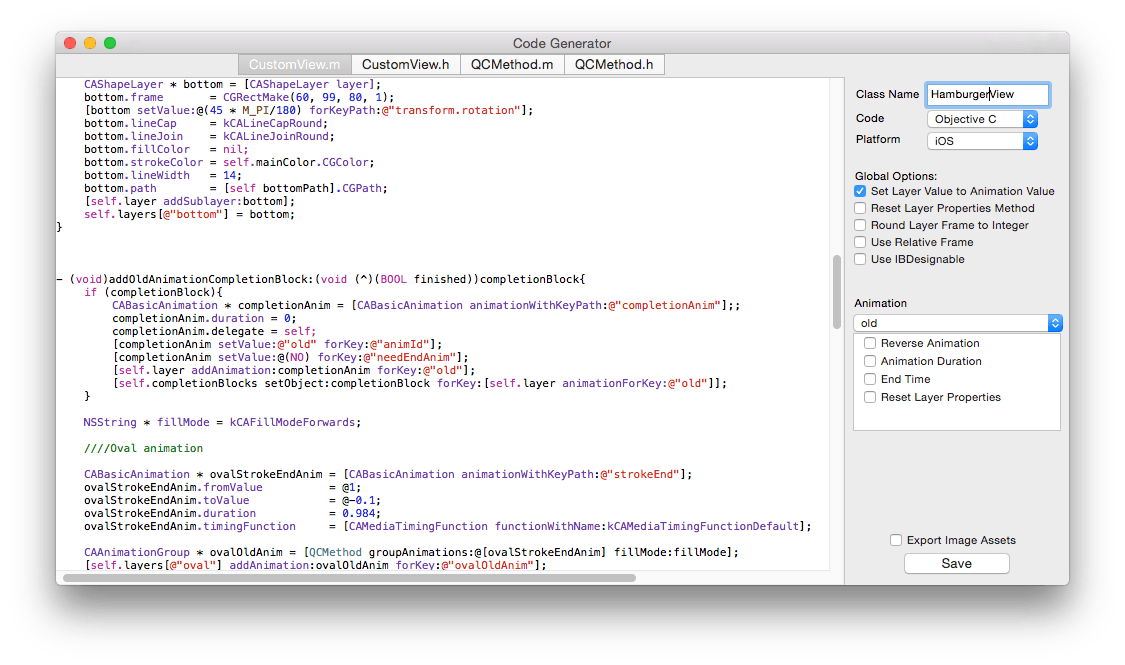Screen dimensions: 1125x665
Task: Check the Use IBDesignable box
Action: coord(860,259)
